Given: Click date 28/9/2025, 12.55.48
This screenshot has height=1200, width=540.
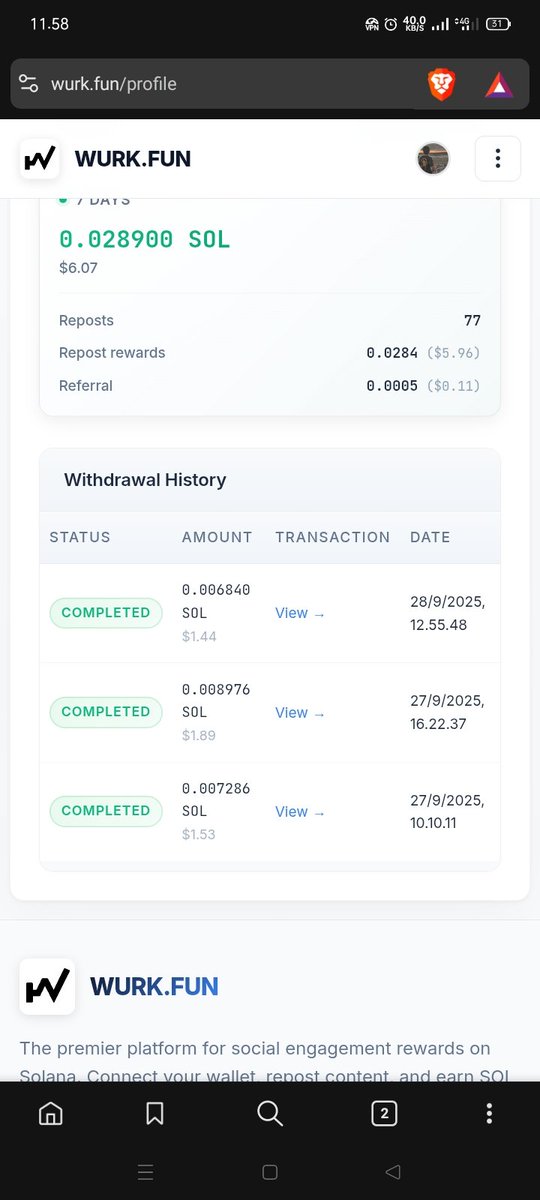Looking at the screenshot, I should (447, 613).
